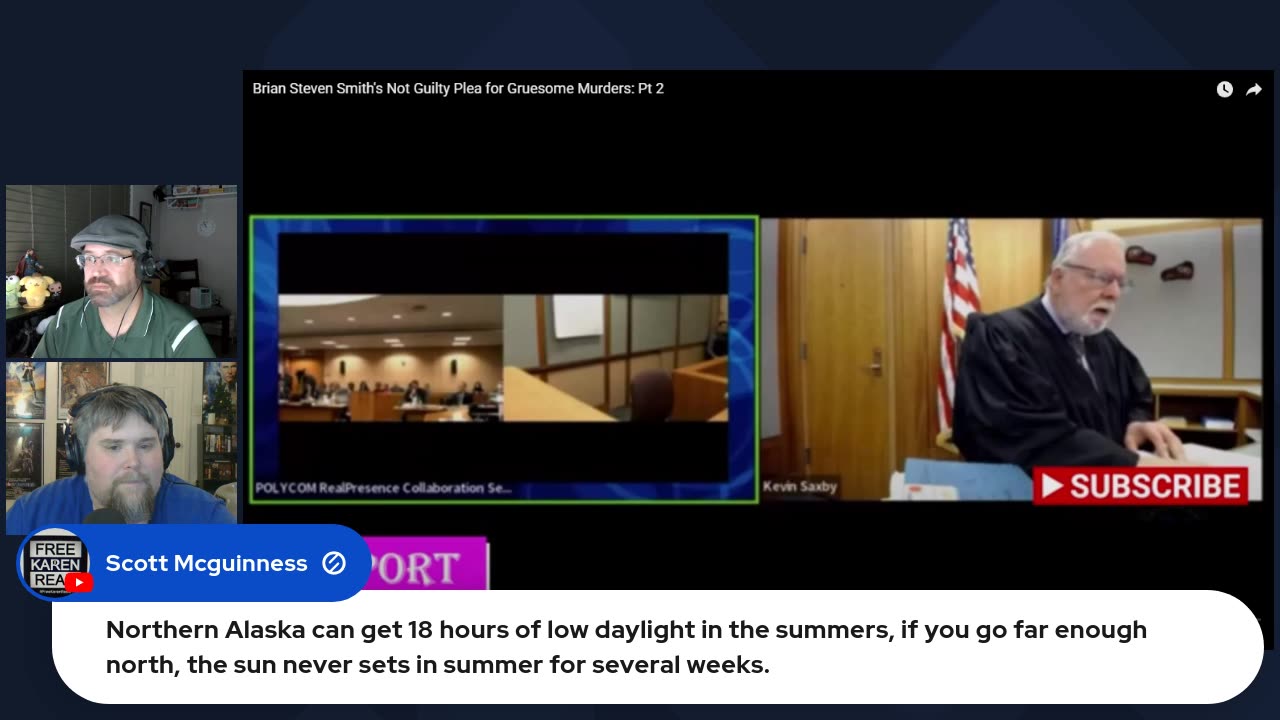Click the Share arrow icon
Viewport: 1280px width, 720px height.
tap(1253, 89)
